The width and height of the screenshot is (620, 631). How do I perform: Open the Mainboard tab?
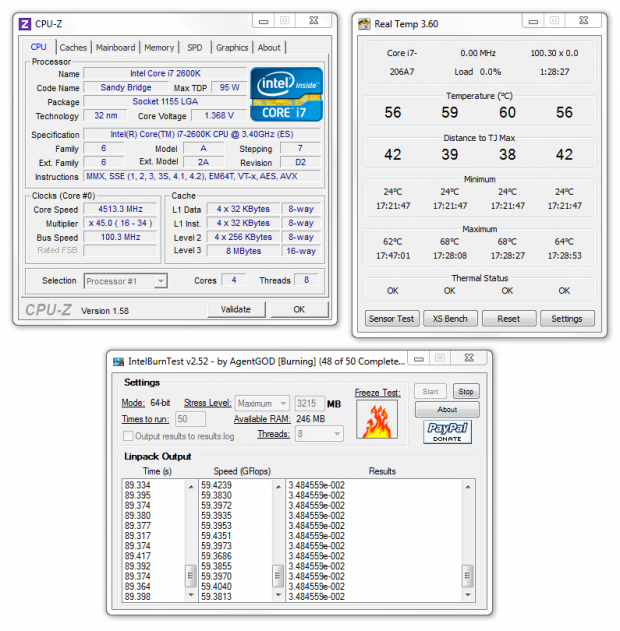pyautogui.click(x=115, y=47)
